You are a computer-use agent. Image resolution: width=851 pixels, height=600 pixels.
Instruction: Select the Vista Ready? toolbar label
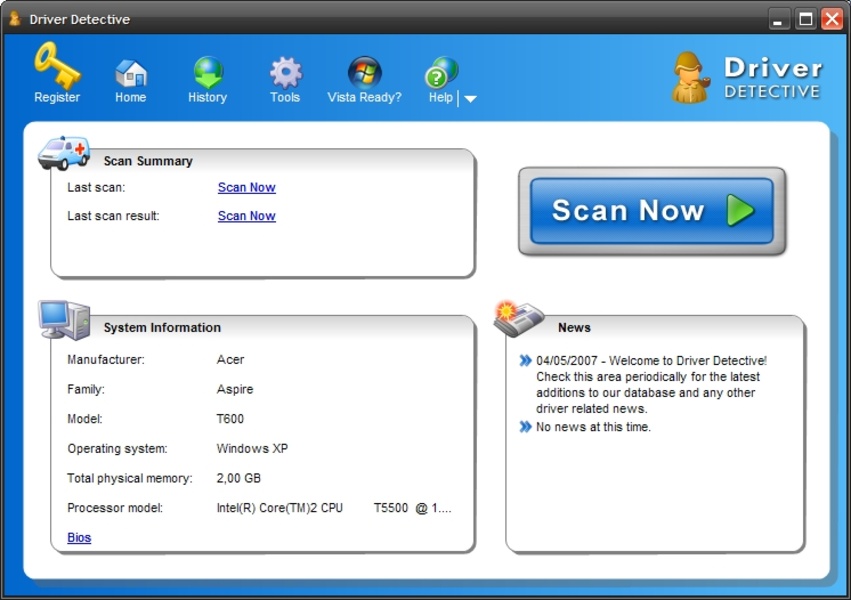[364, 98]
